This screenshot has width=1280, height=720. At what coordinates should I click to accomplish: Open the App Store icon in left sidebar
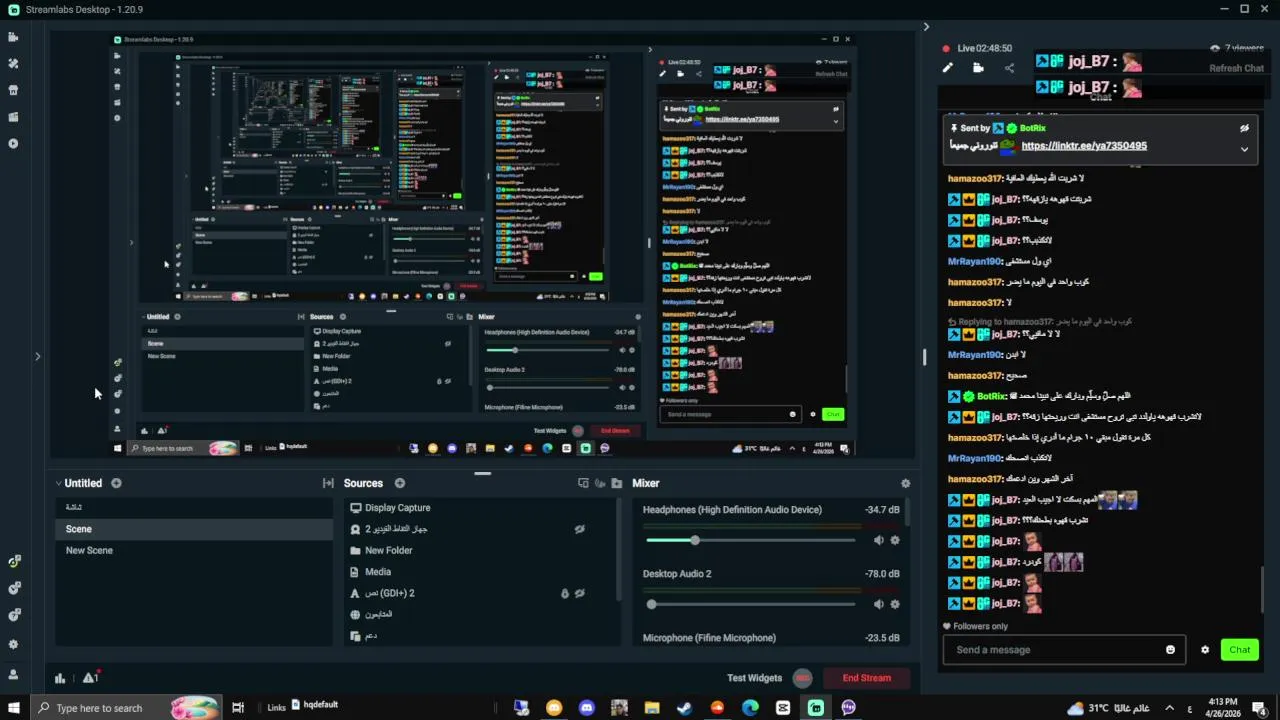click(x=13, y=90)
